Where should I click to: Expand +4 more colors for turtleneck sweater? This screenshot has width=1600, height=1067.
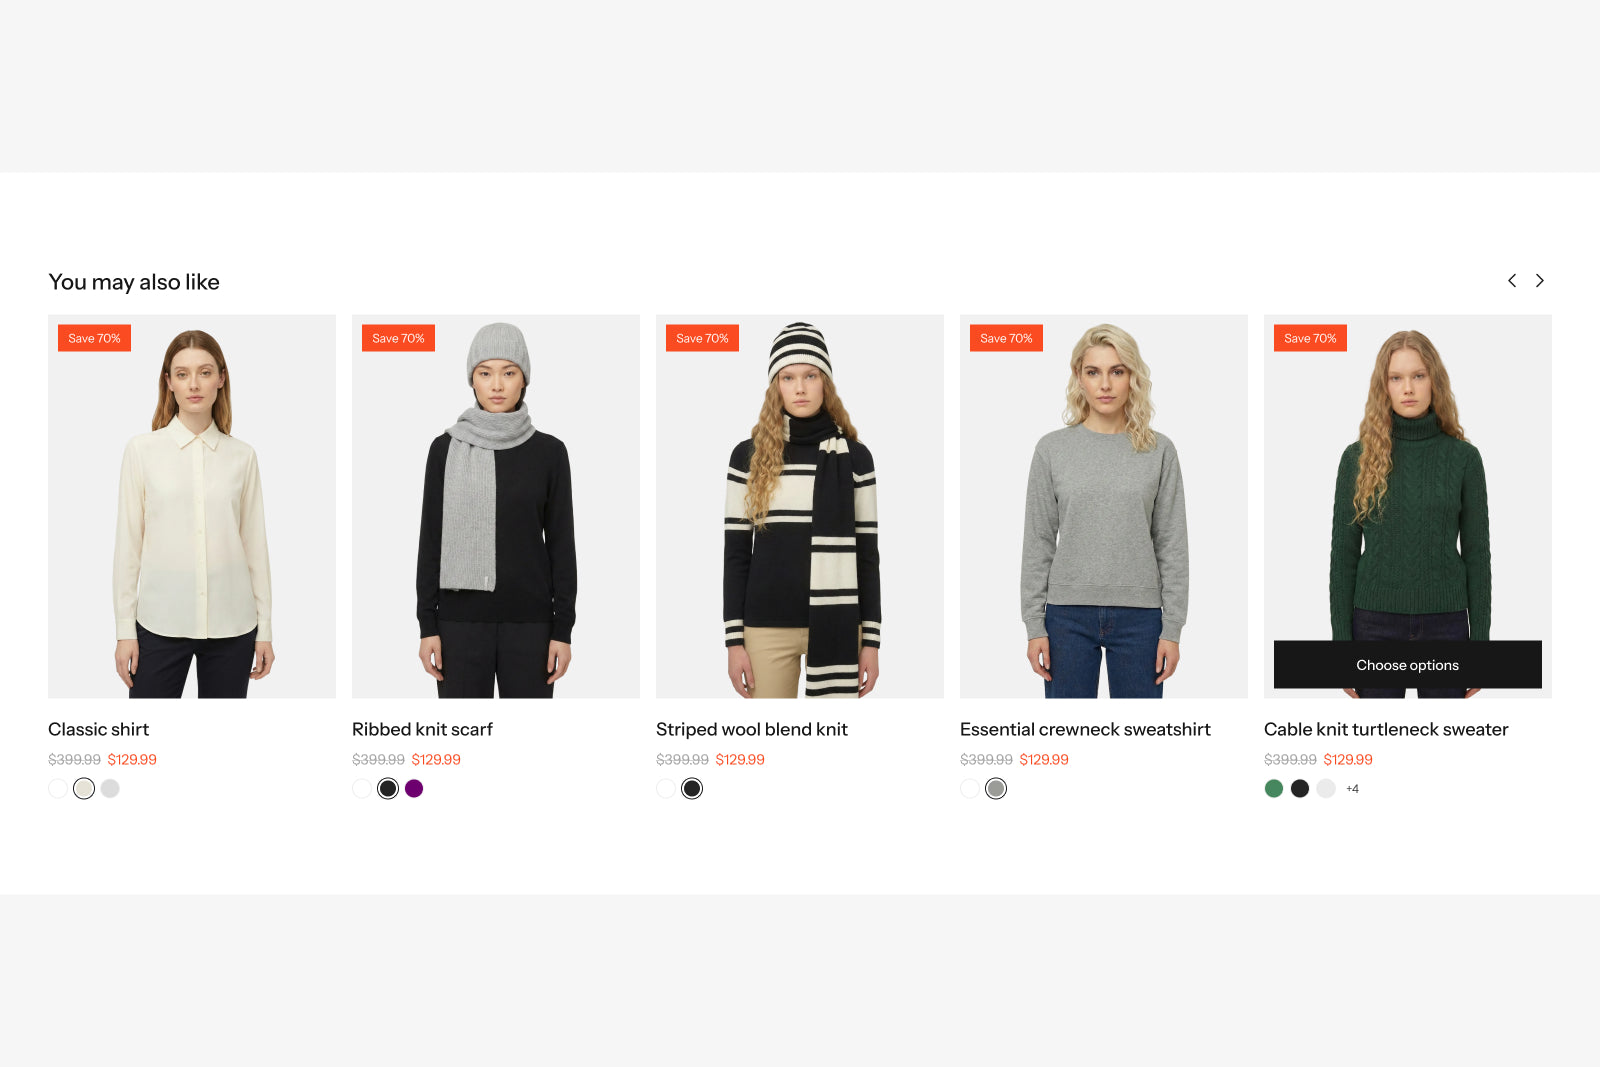pyautogui.click(x=1352, y=789)
